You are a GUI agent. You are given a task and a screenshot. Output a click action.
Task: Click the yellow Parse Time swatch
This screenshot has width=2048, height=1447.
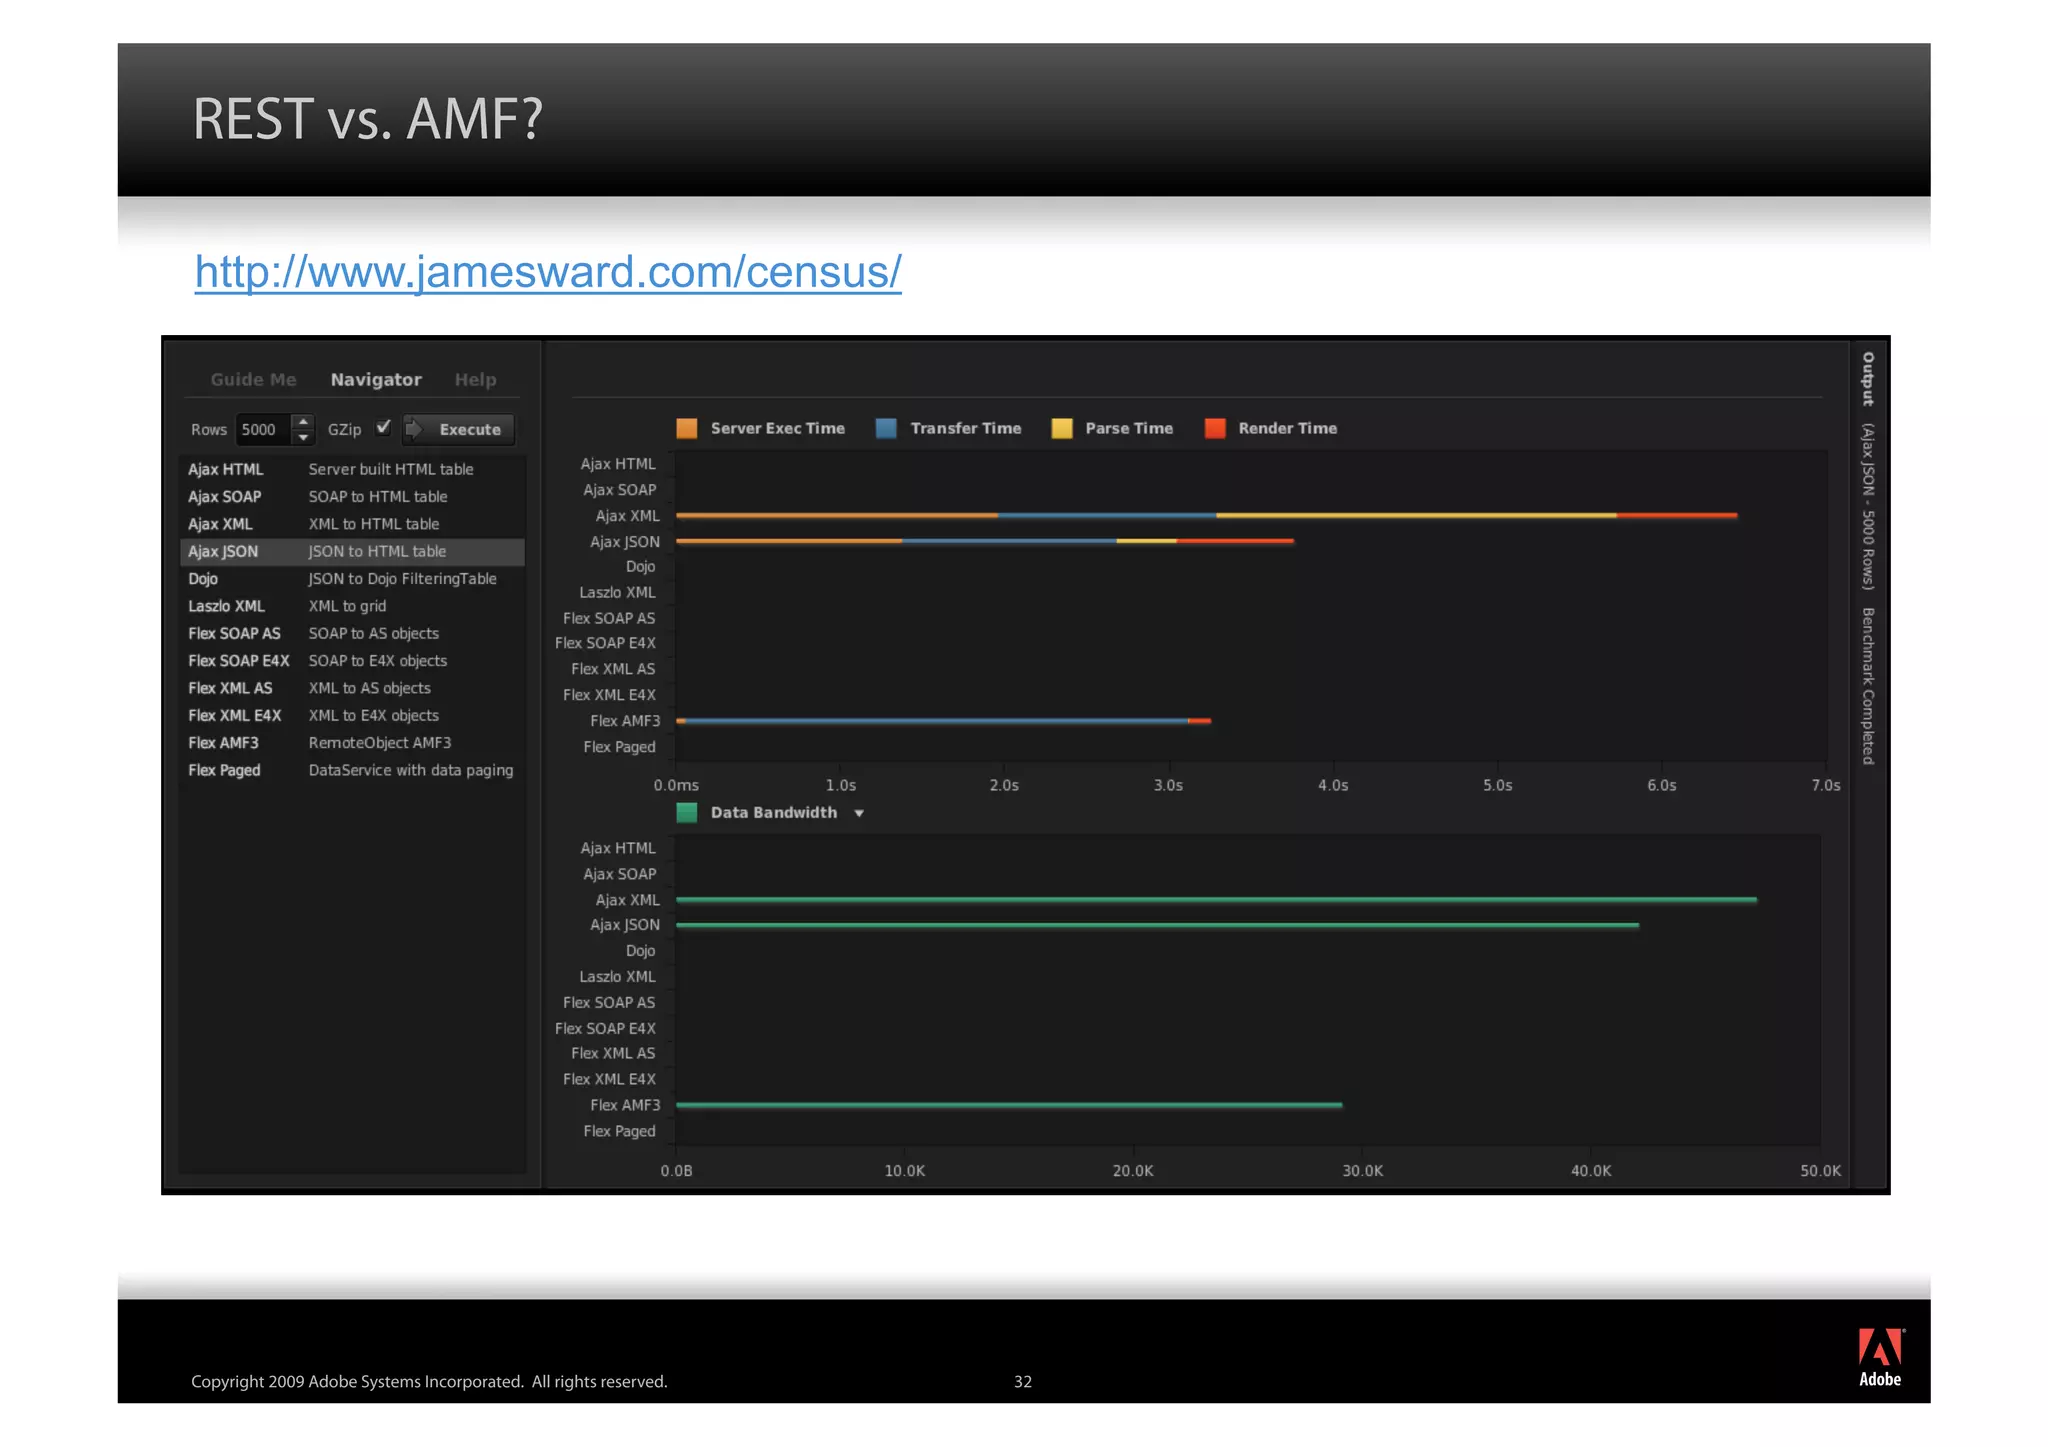coord(1062,428)
